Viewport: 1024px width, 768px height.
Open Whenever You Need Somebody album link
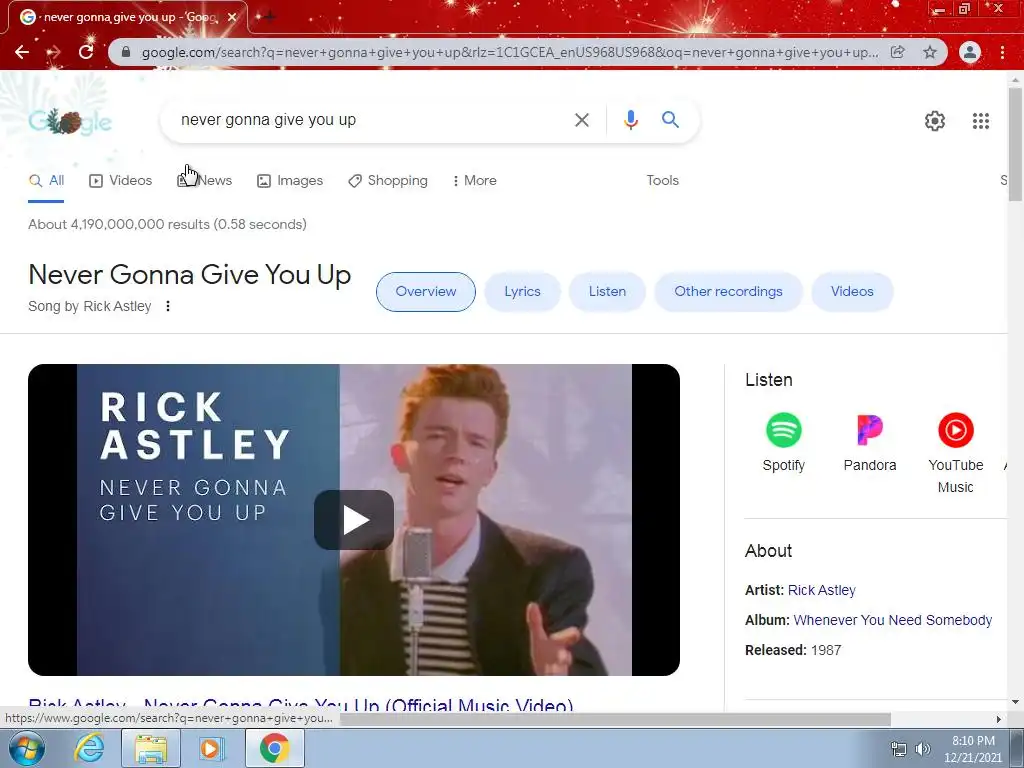click(893, 620)
